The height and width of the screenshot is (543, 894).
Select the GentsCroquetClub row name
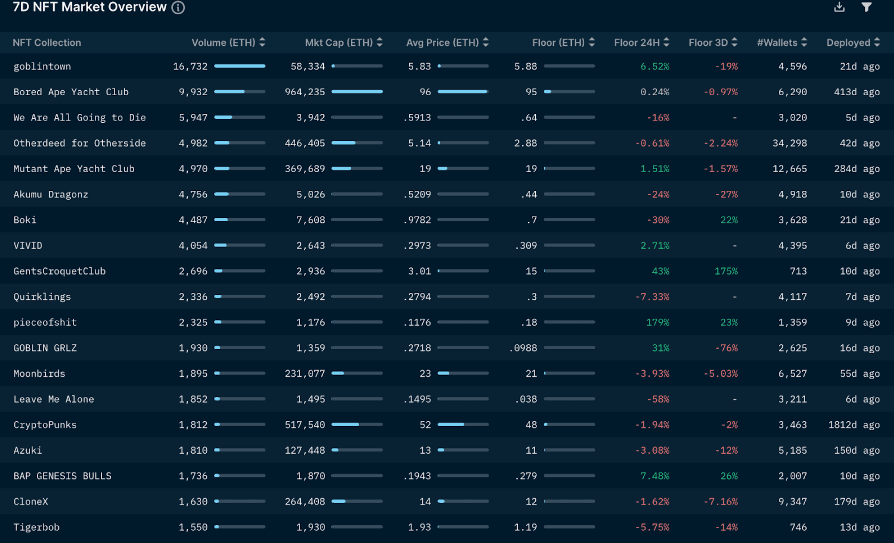point(59,271)
